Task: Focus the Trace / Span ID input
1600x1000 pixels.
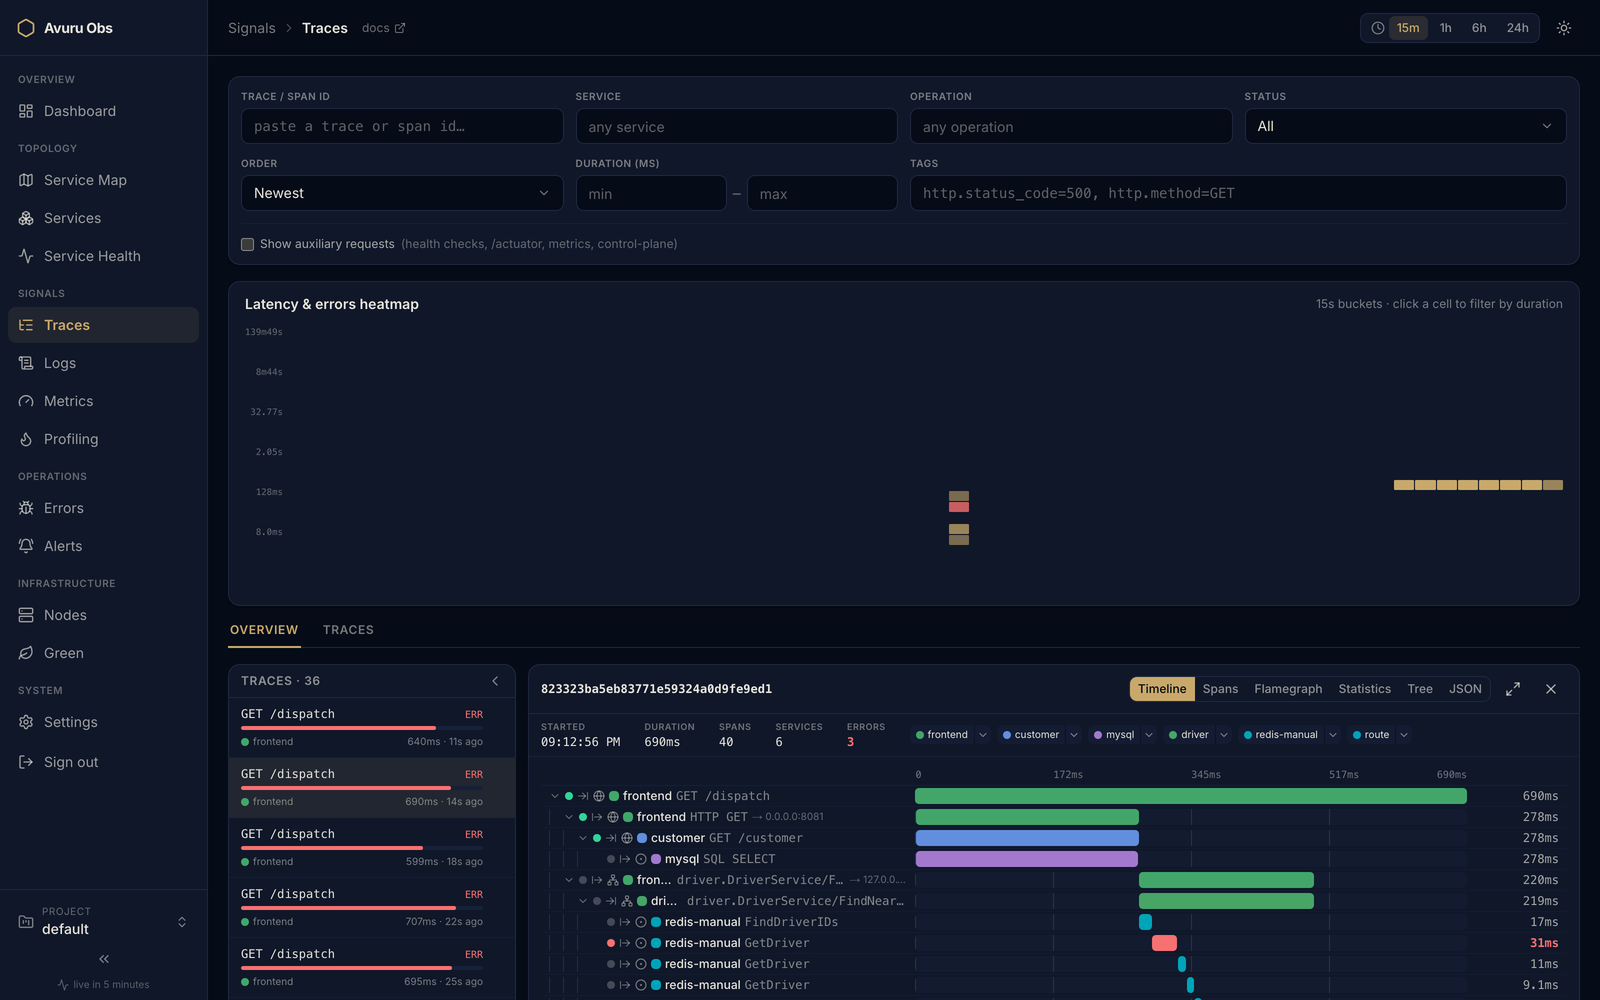Action: [402, 126]
